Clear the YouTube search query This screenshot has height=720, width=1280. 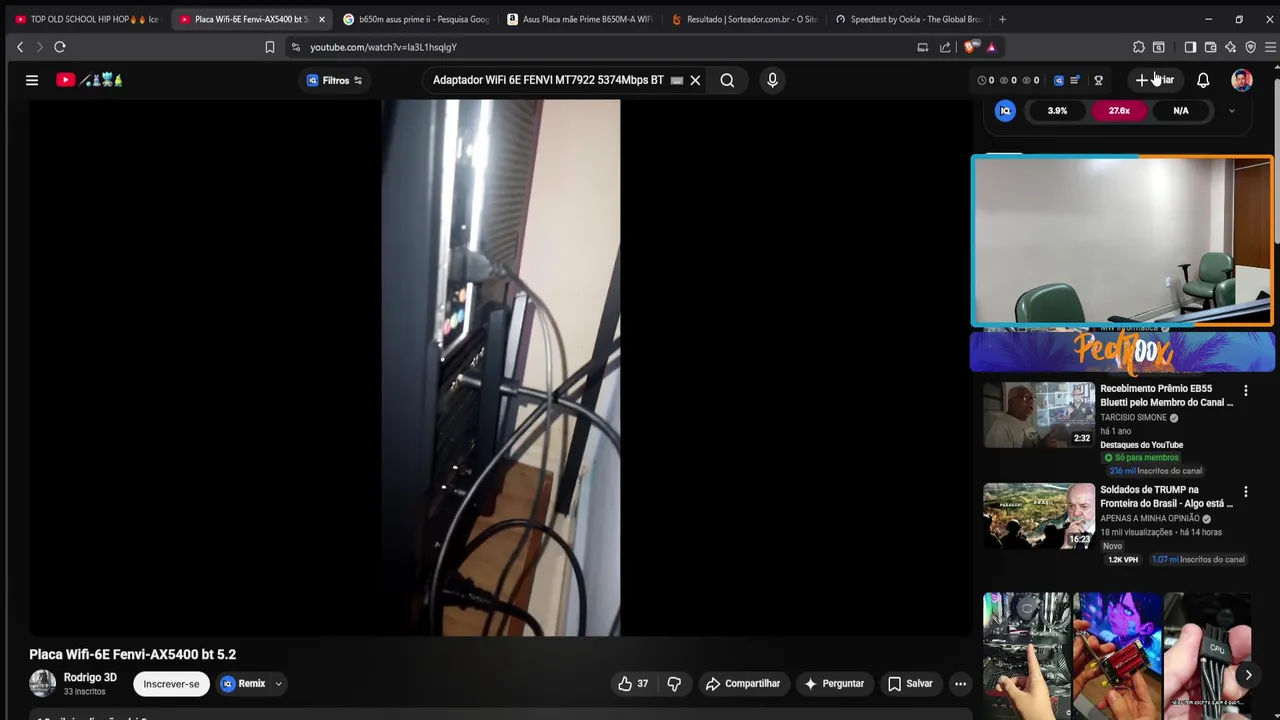pyautogui.click(x=695, y=80)
